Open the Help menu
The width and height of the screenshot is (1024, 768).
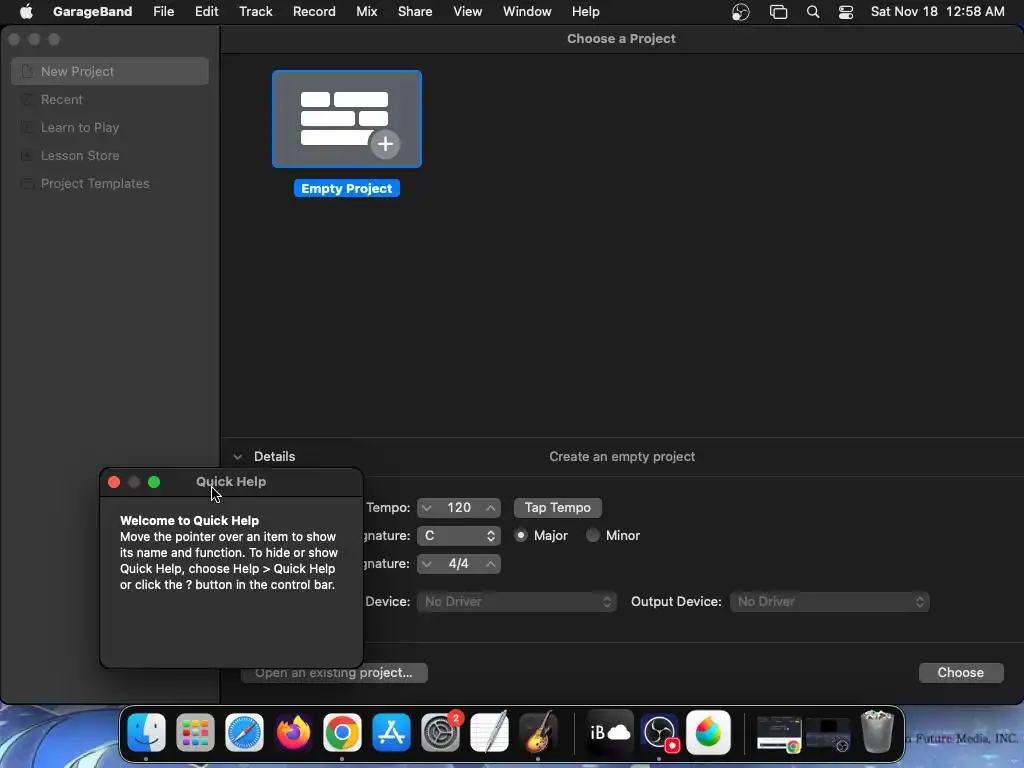point(585,12)
